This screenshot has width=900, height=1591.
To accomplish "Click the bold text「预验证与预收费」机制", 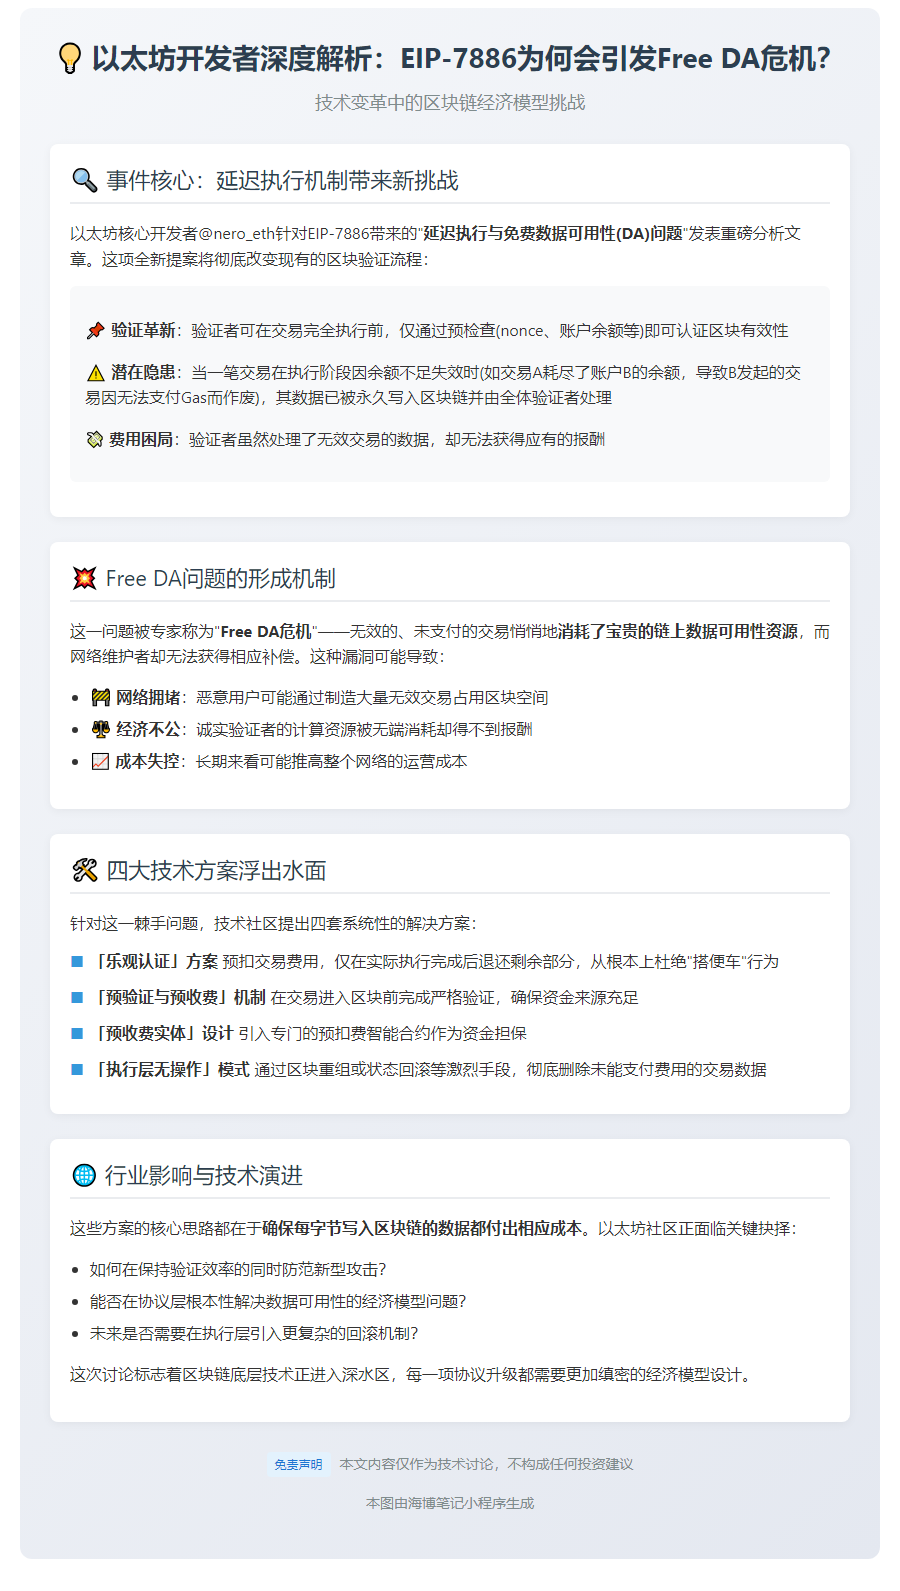I will click(x=178, y=997).
